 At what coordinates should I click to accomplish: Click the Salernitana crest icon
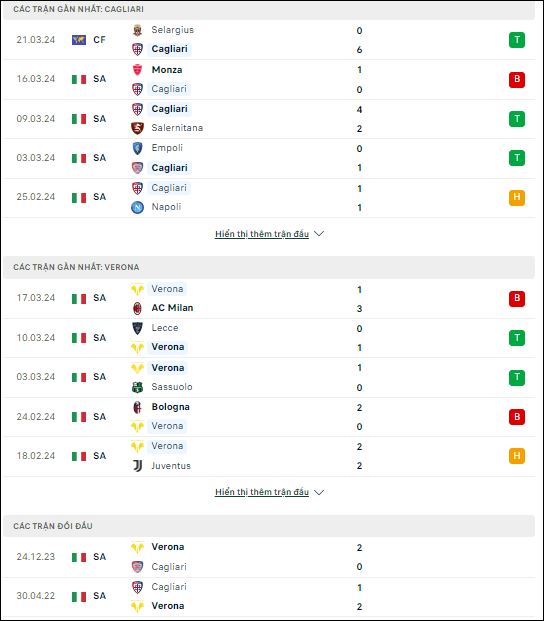click(137, 128)
